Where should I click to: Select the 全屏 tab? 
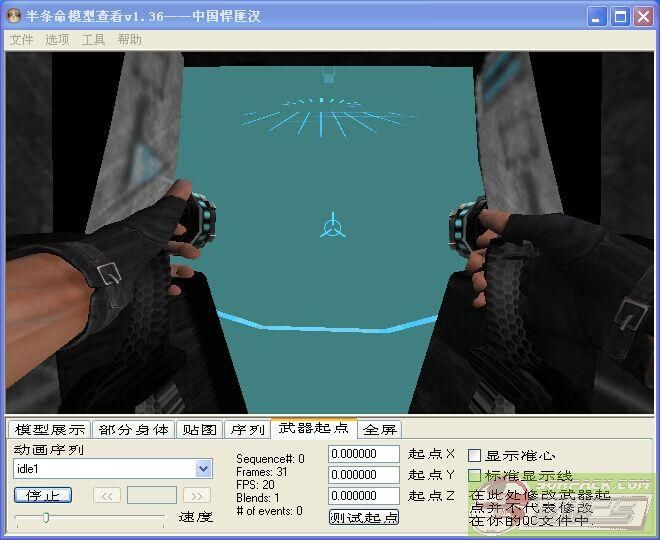tap(379, 429)
